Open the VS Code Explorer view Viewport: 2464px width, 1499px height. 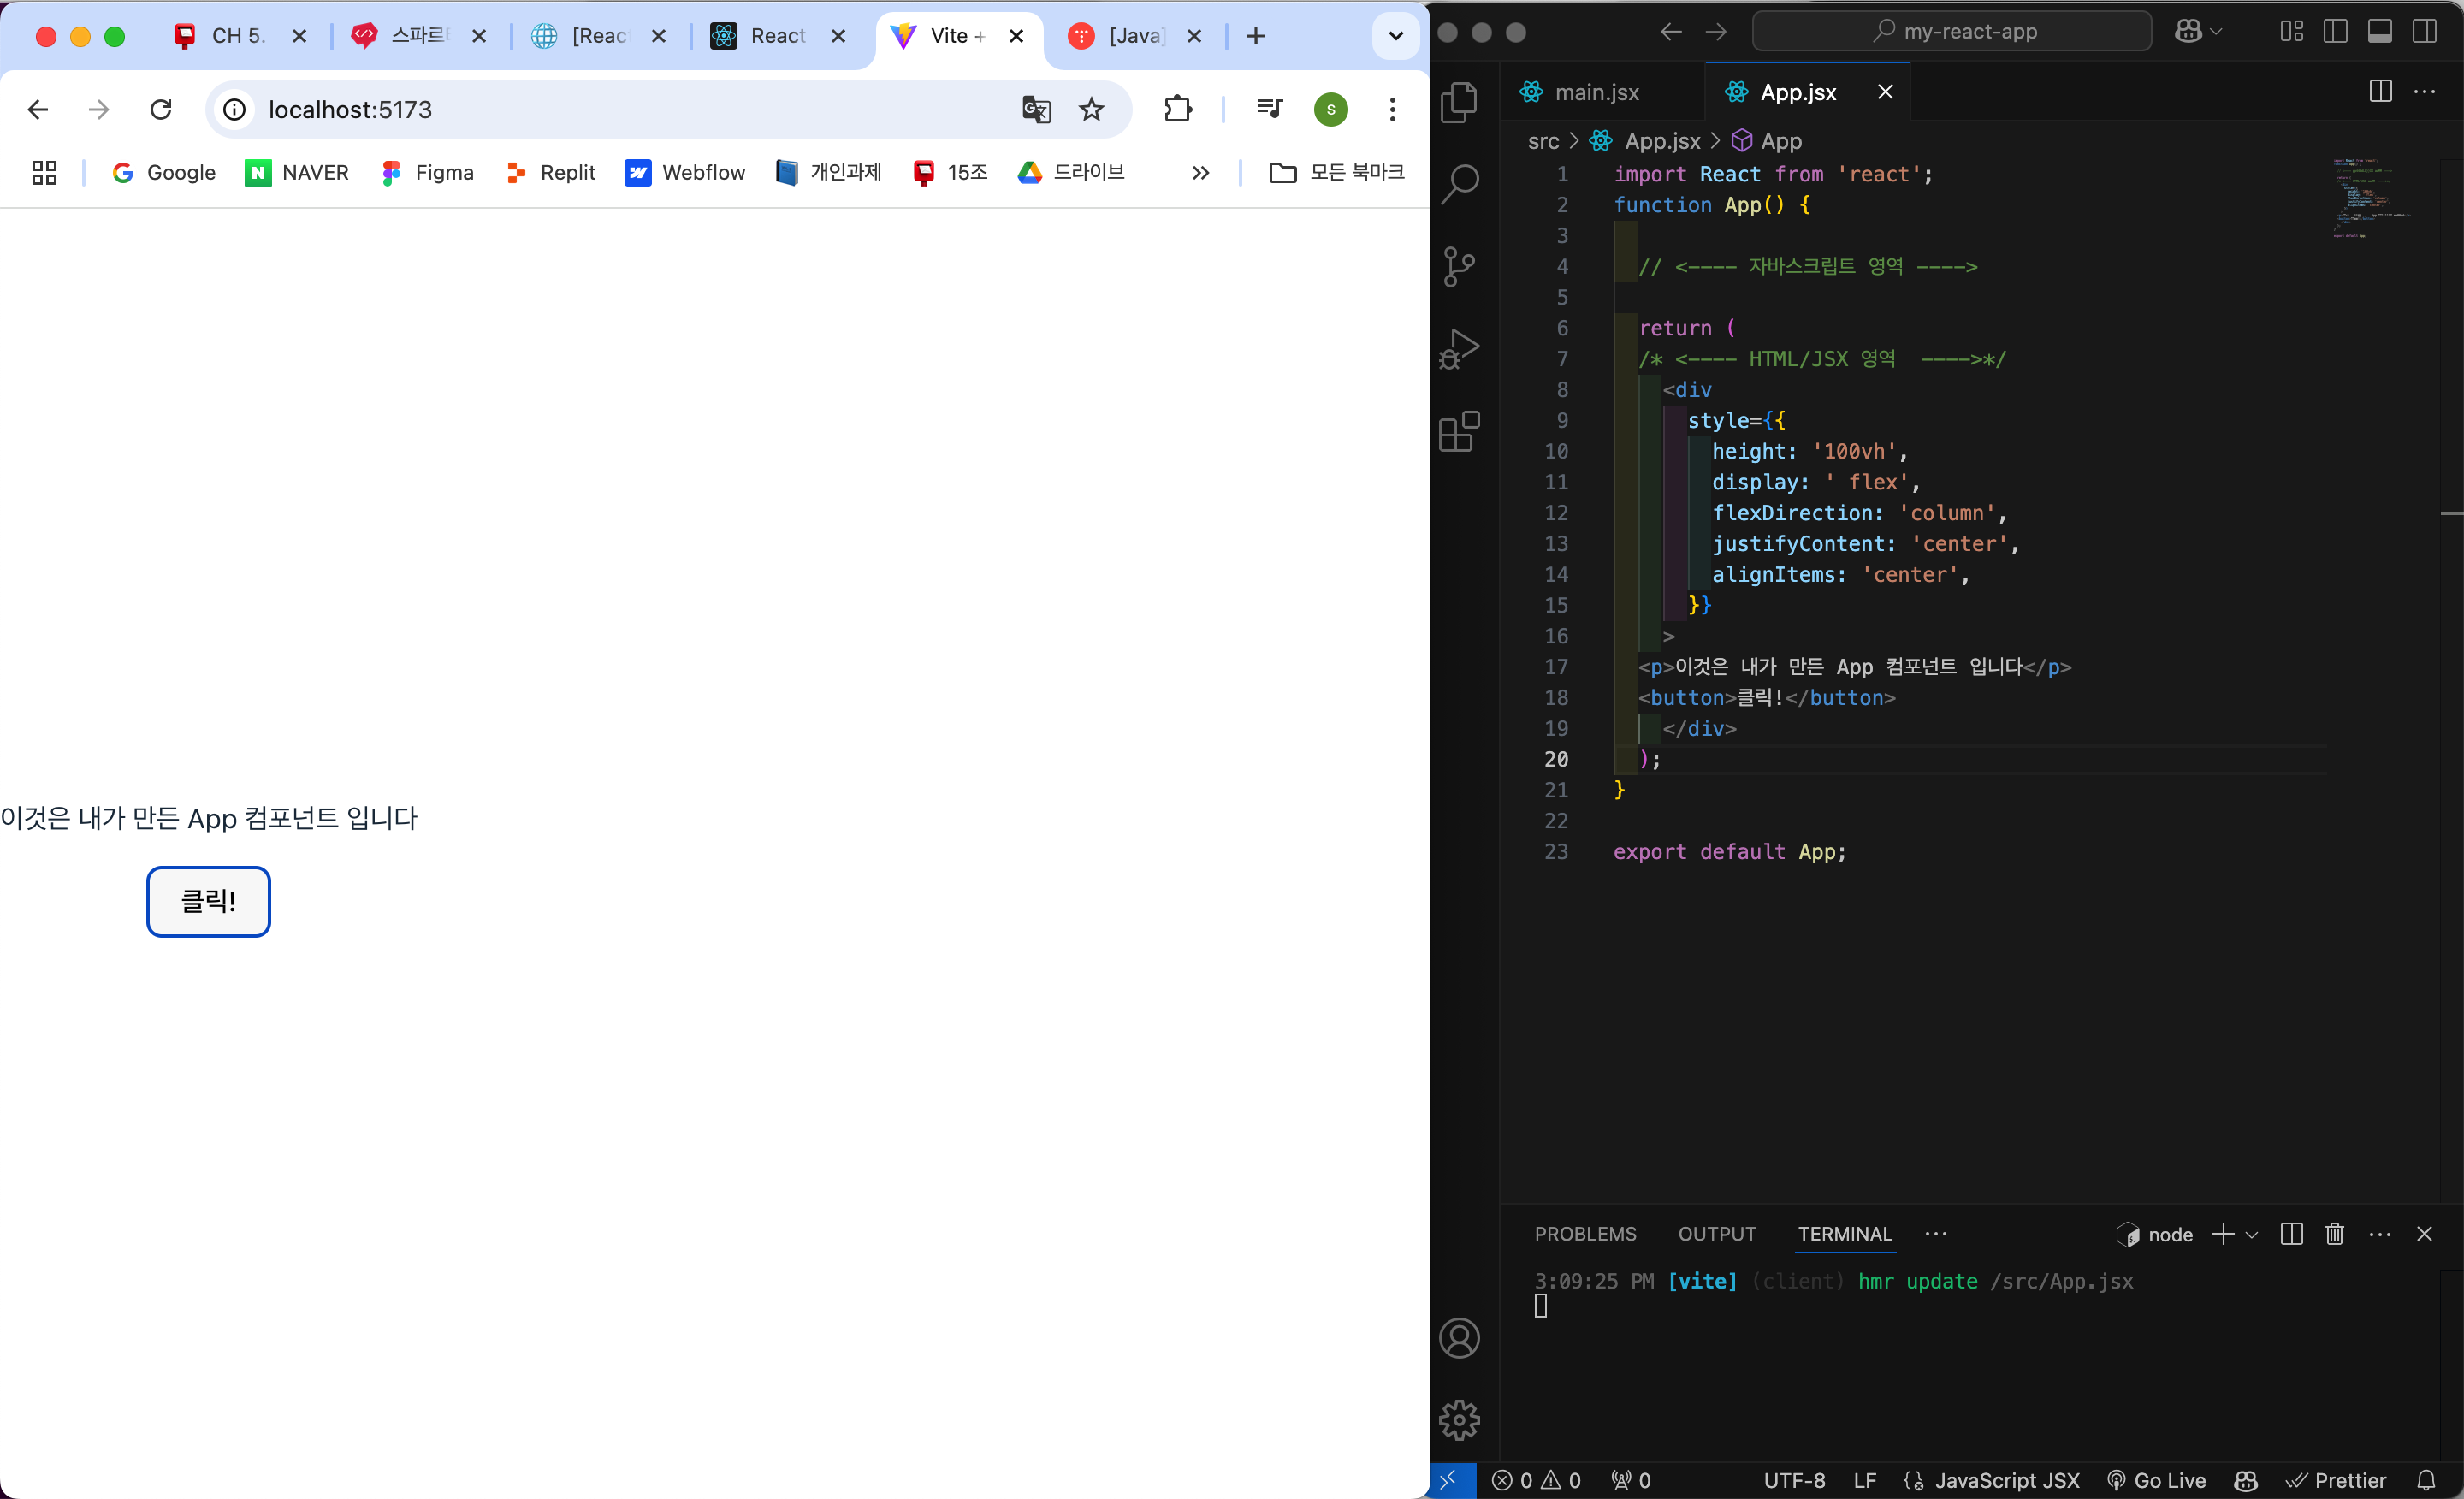pos(1459,101)
